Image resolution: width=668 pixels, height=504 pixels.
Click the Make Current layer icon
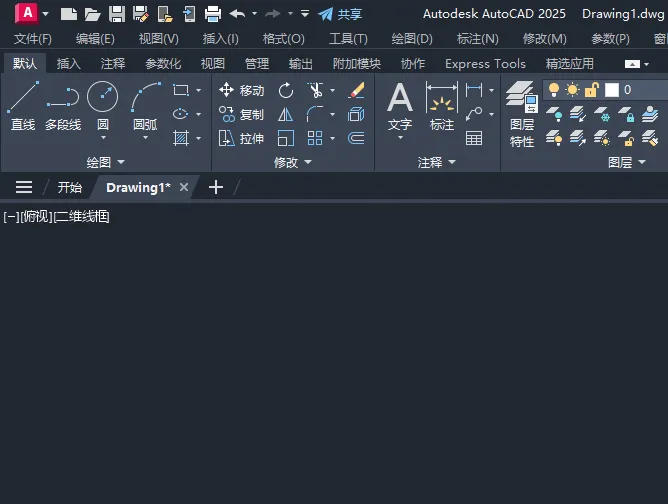tap(650, 114)
